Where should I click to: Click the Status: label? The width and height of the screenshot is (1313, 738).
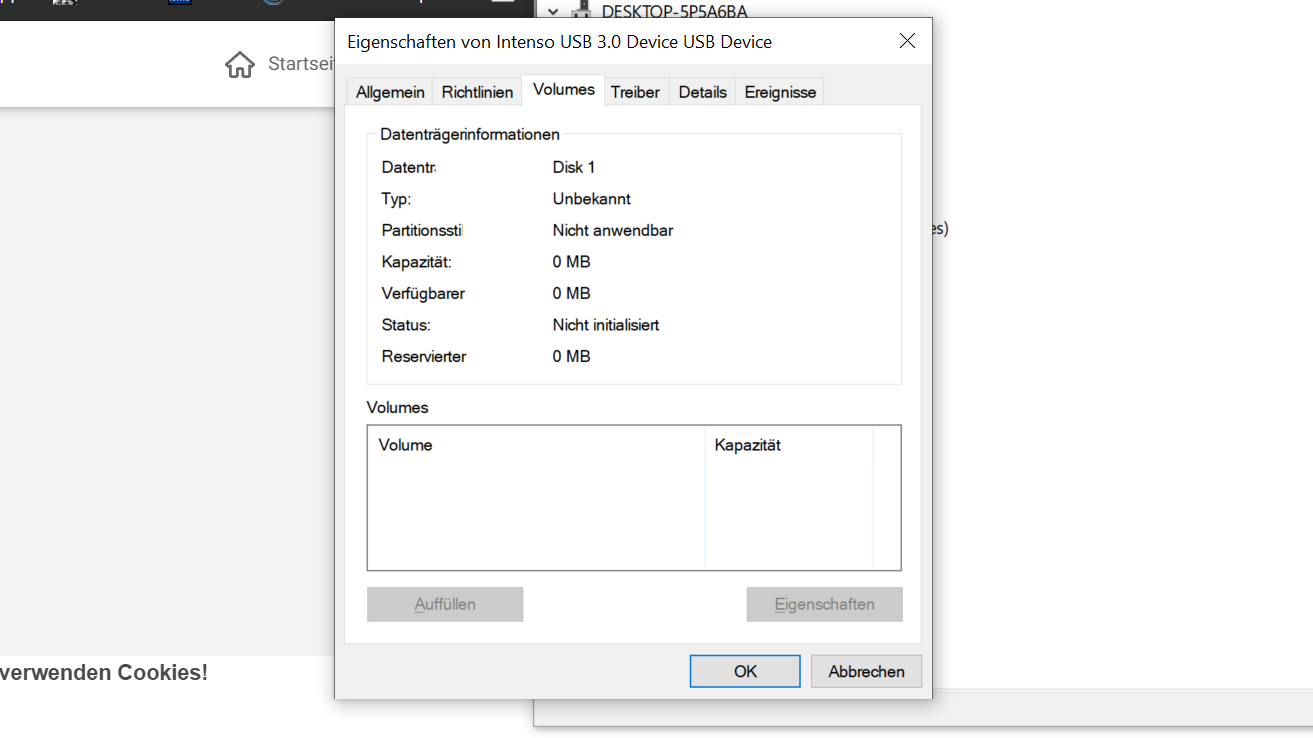pyautogui.click(x=406, y=325)
